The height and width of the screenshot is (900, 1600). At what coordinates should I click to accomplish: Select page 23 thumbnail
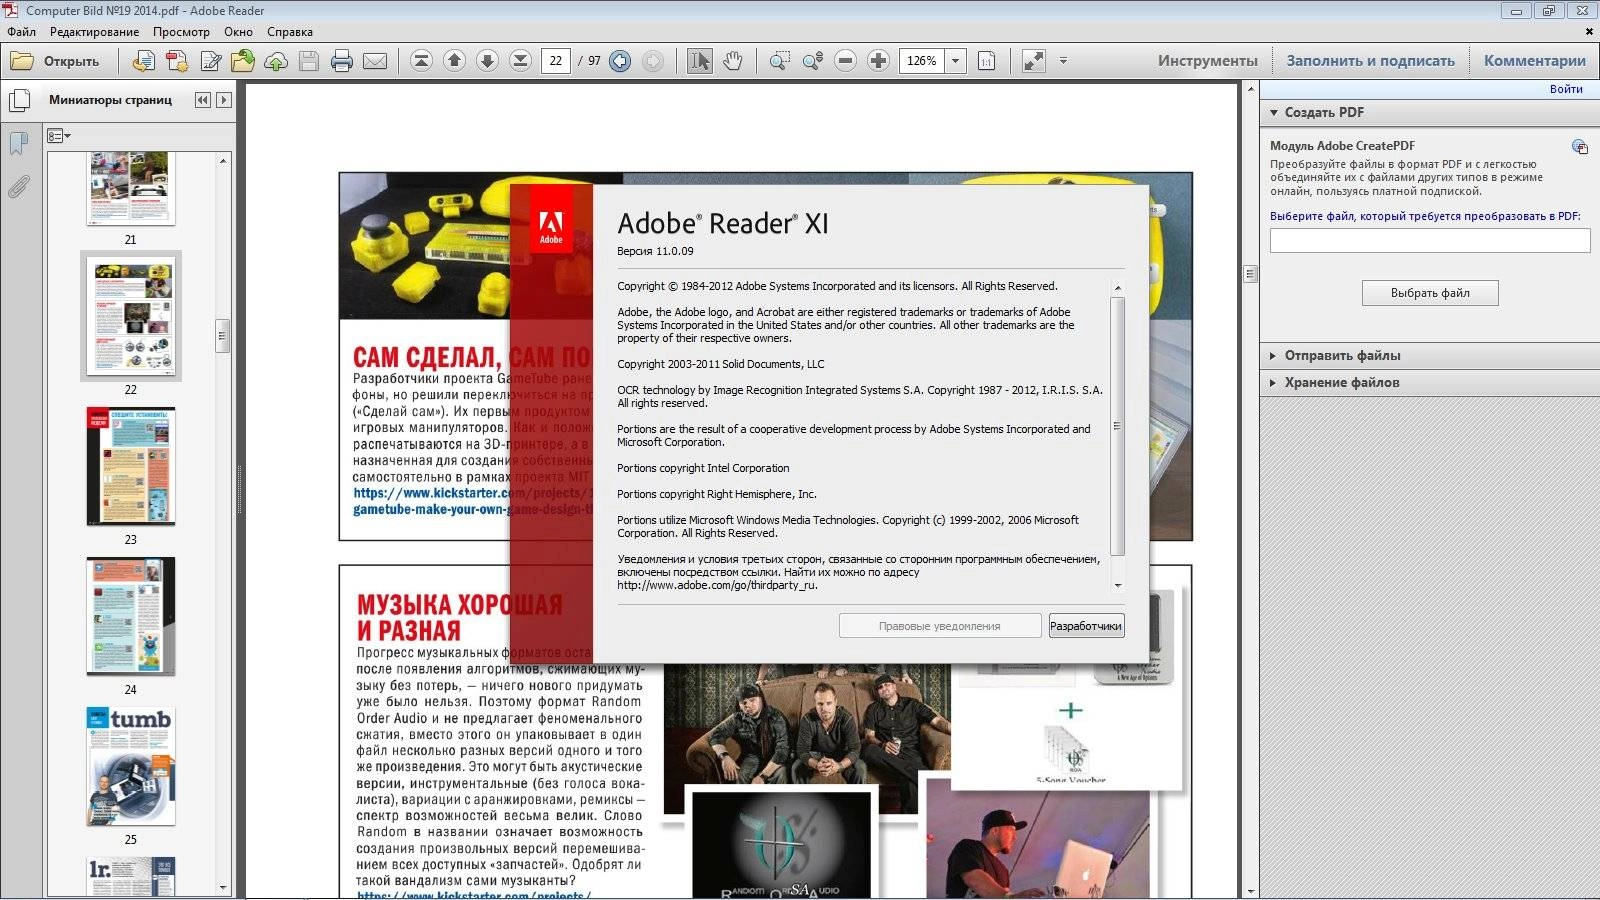(x=131, y=466)
